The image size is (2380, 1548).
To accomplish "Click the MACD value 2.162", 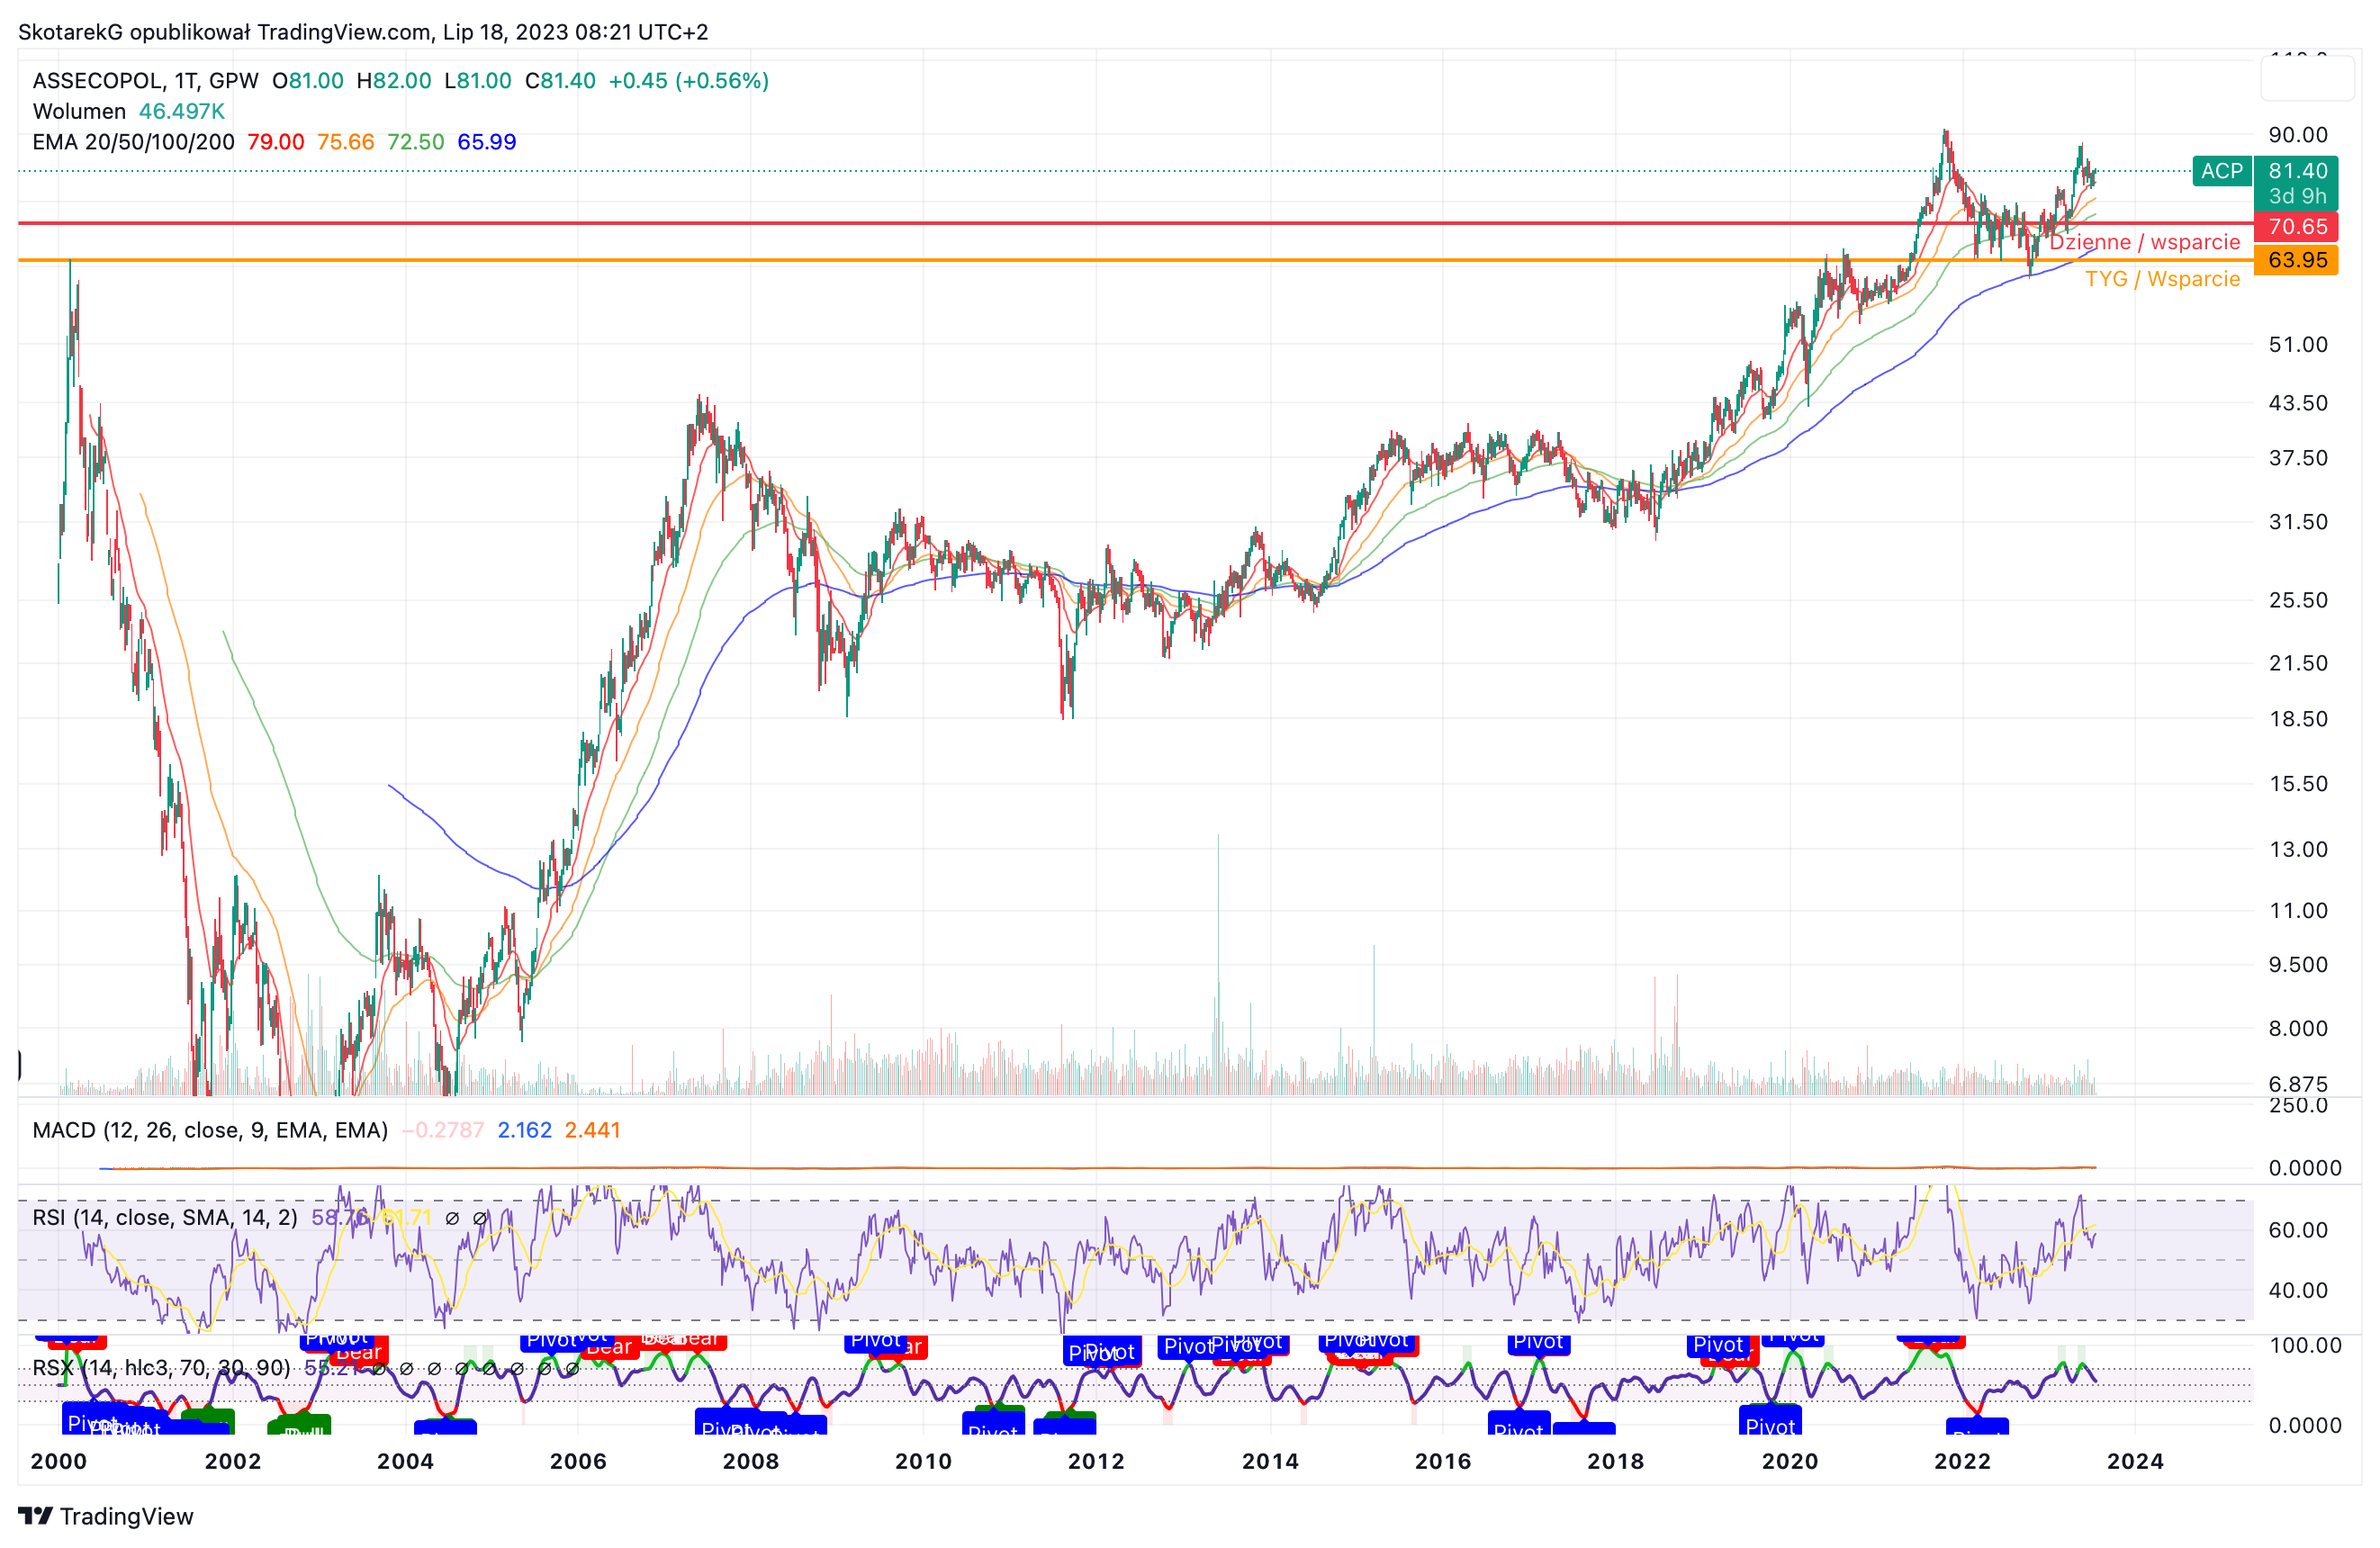I will coord(525,1130).
